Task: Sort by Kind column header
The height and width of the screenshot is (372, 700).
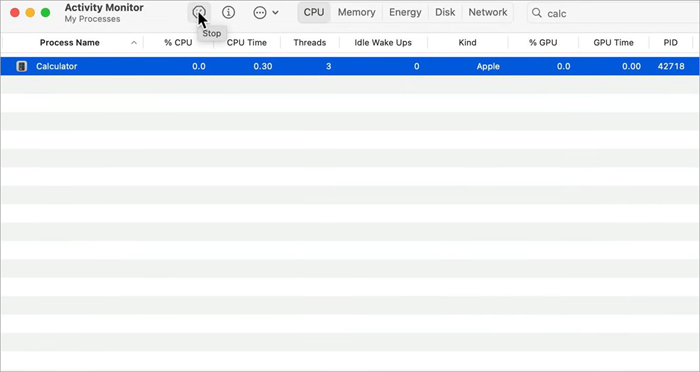Action: coord(467,43)
